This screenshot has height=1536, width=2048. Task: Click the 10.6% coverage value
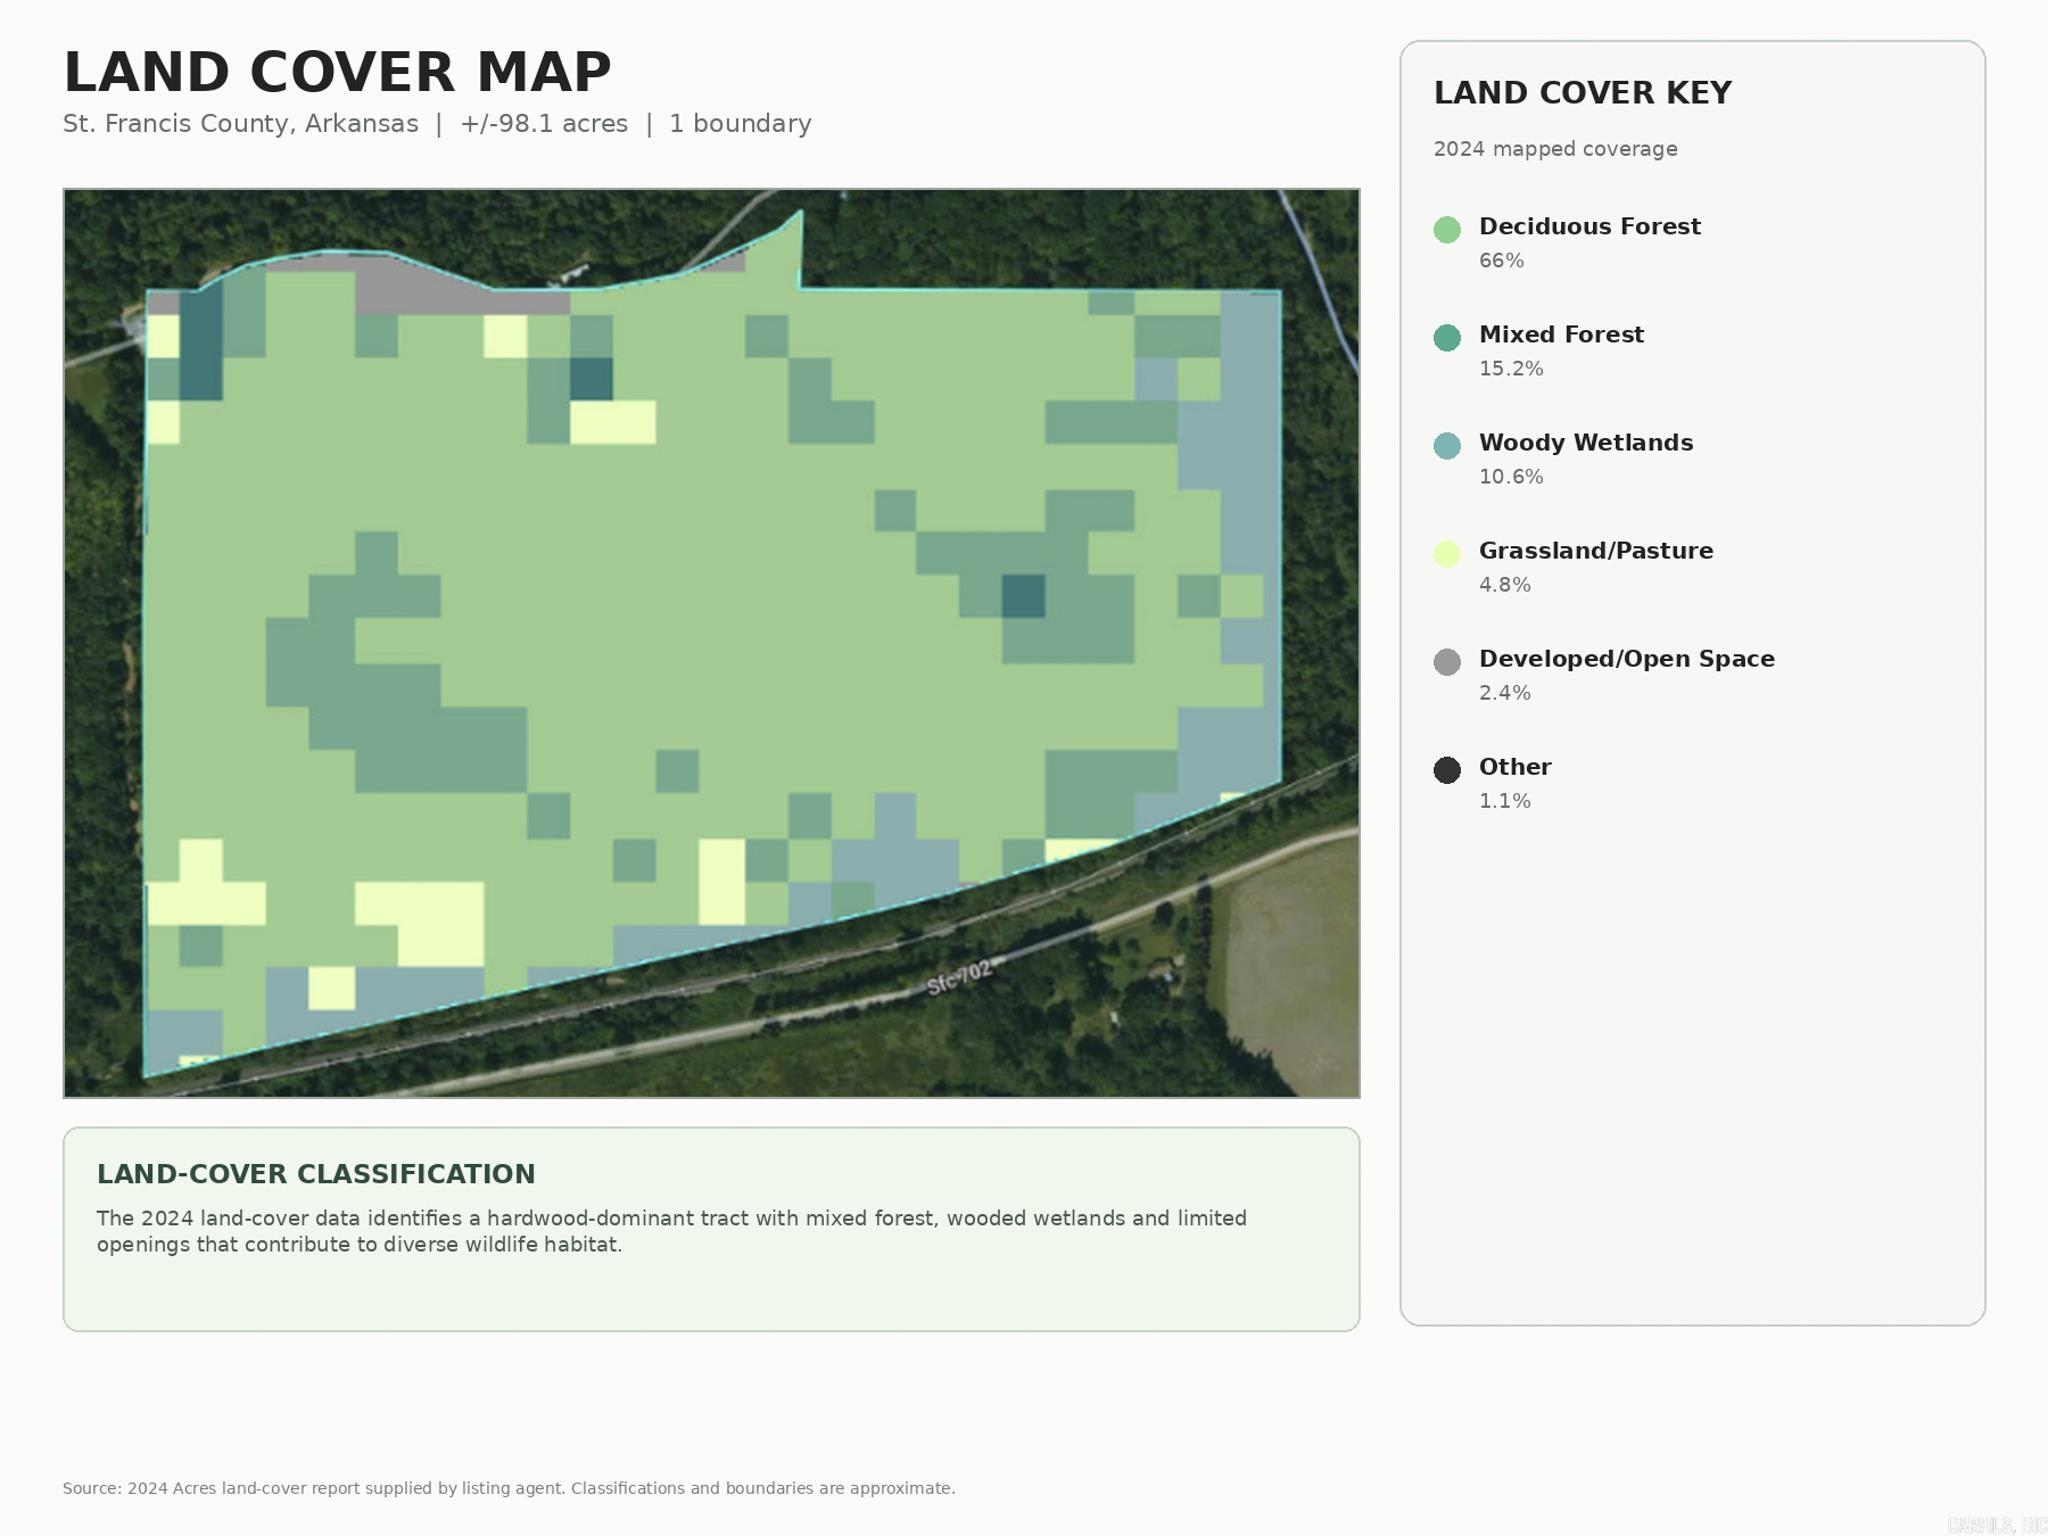(1511, 477)
